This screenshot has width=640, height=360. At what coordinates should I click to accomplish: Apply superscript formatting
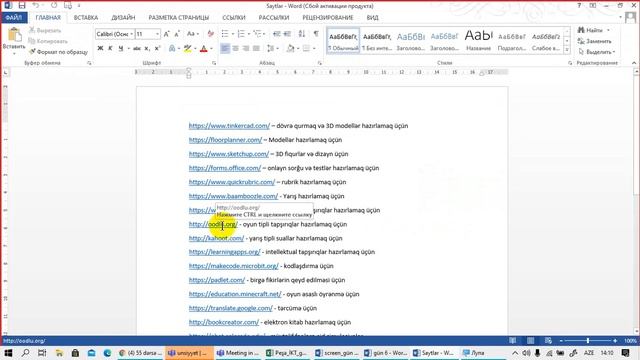pyautogui.click(x=158, y=49)
